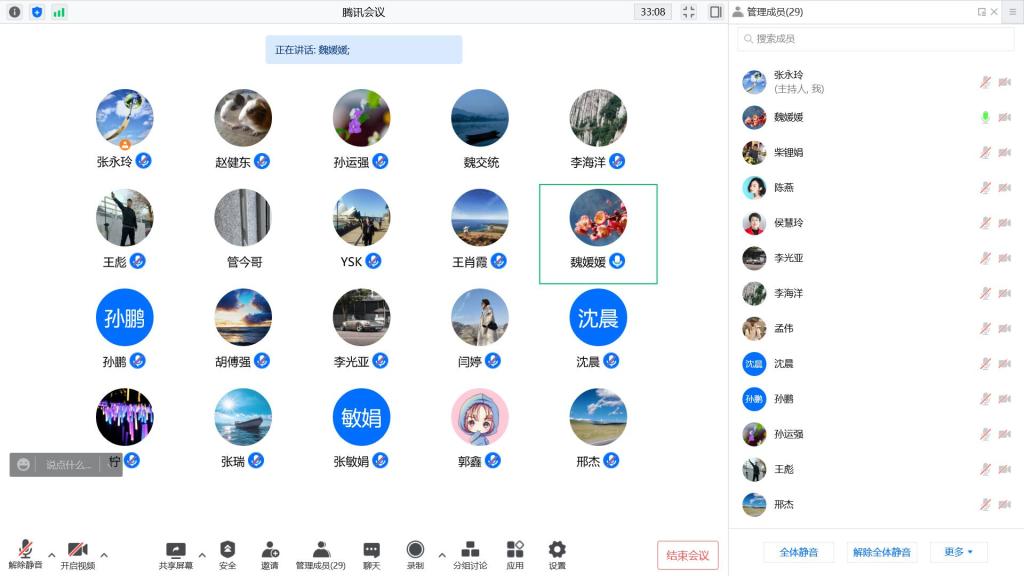
Task: Click the meeting info icon in title bar
Action: click(14, 12)
